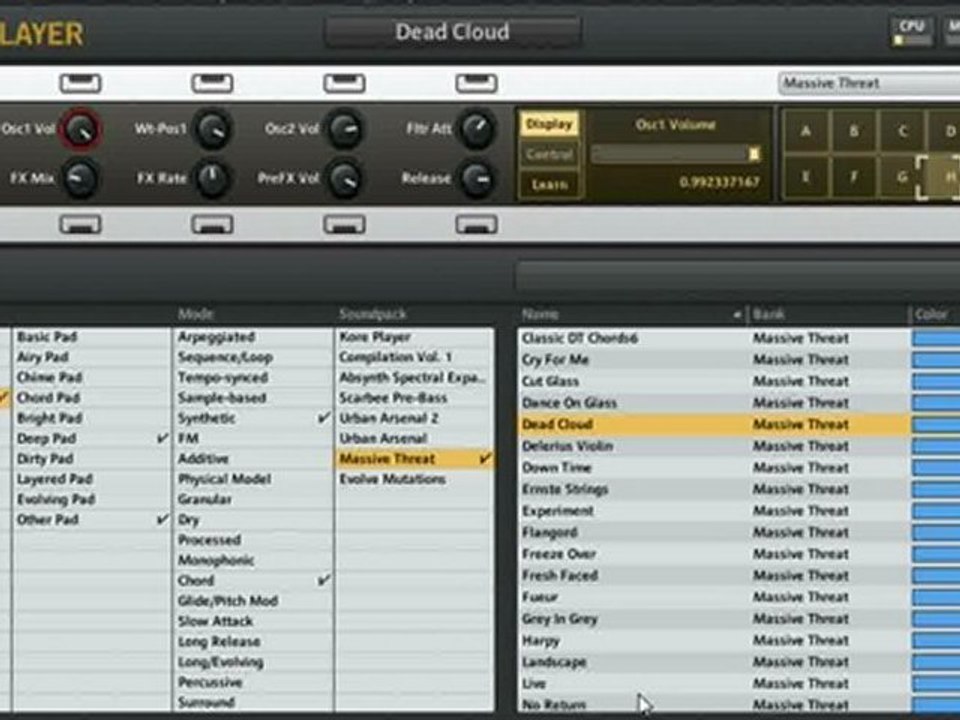The image size is (960, 720).
Task: Select the Scarbee Pre-Bass soundpack
Action: point(415,398)
